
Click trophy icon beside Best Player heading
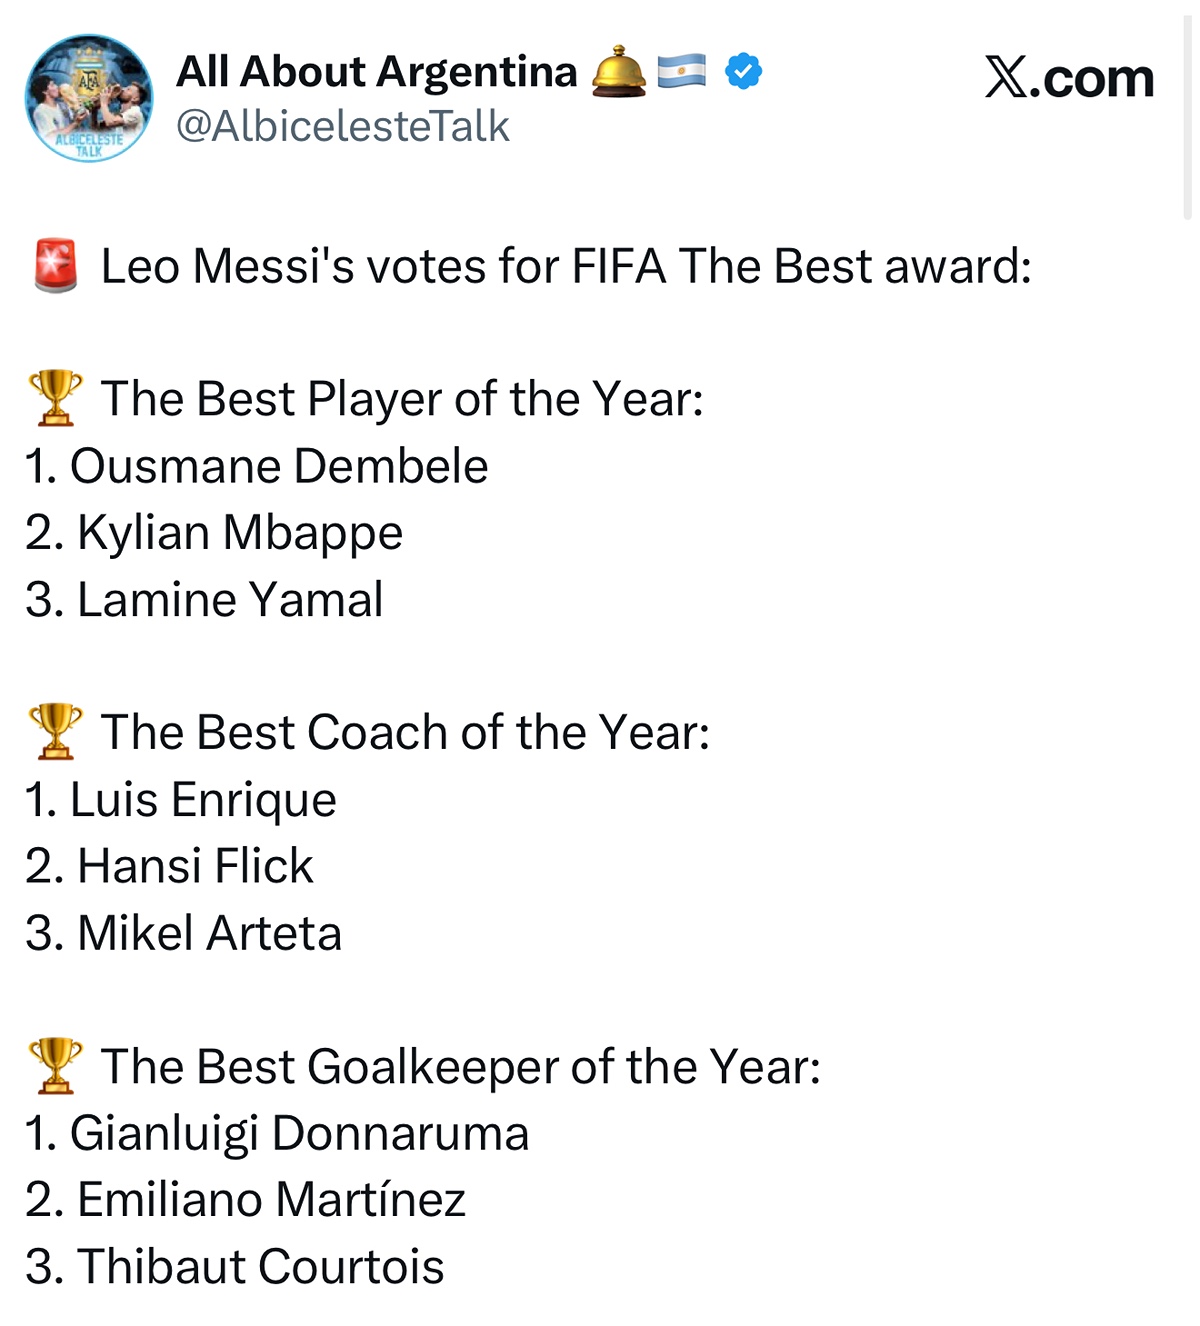tap(56, 398)
